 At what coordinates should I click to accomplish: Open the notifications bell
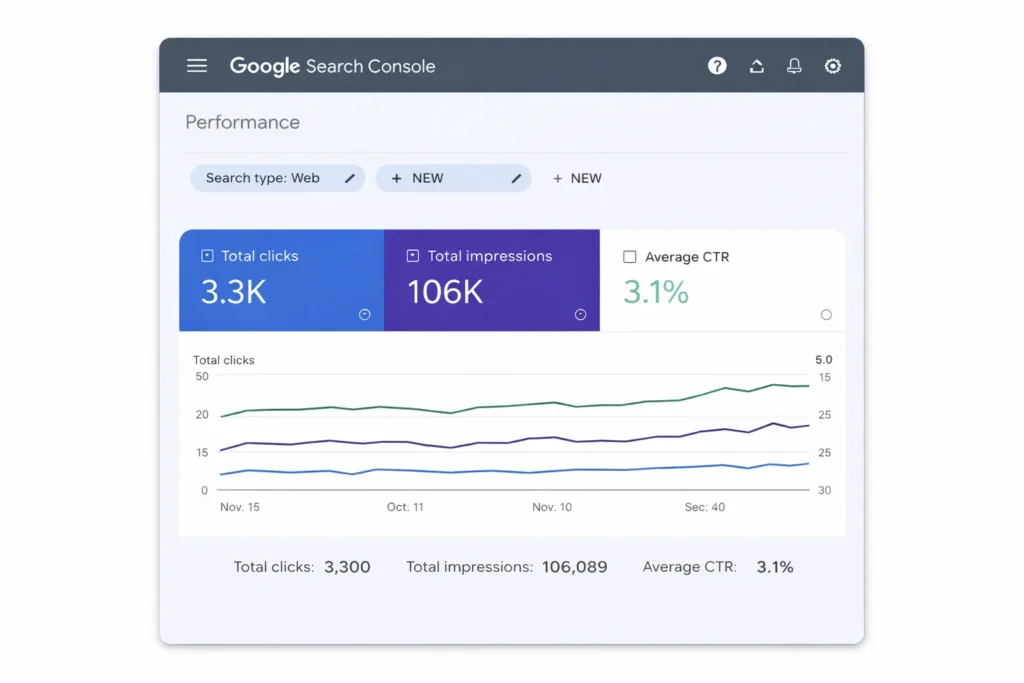pyautogui.click(x=794, y=66)
